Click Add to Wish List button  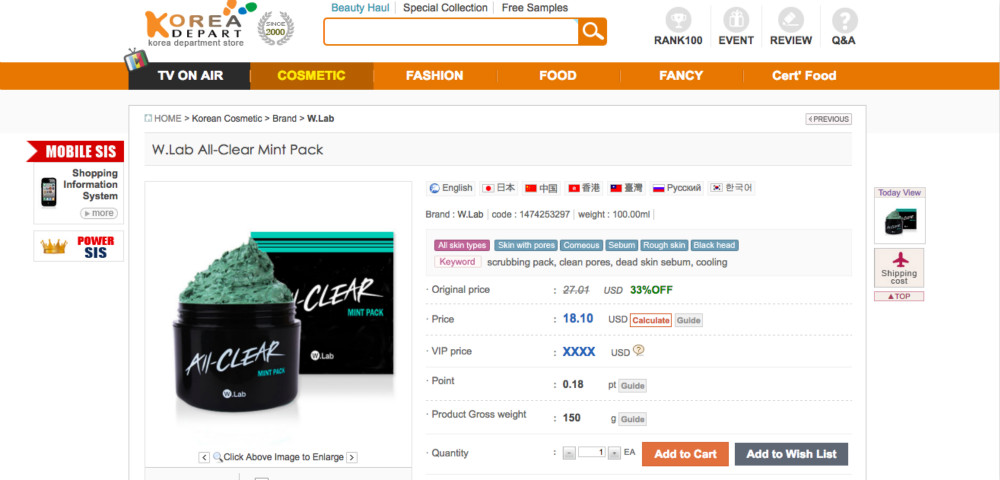(x=791, y=454)
